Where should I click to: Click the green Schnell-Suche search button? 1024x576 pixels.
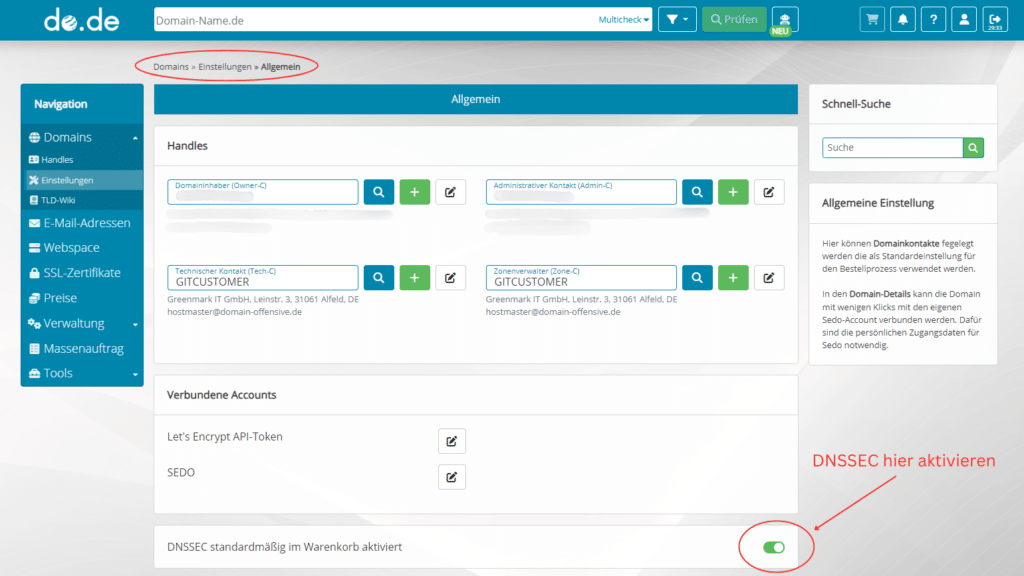point(973,148)
